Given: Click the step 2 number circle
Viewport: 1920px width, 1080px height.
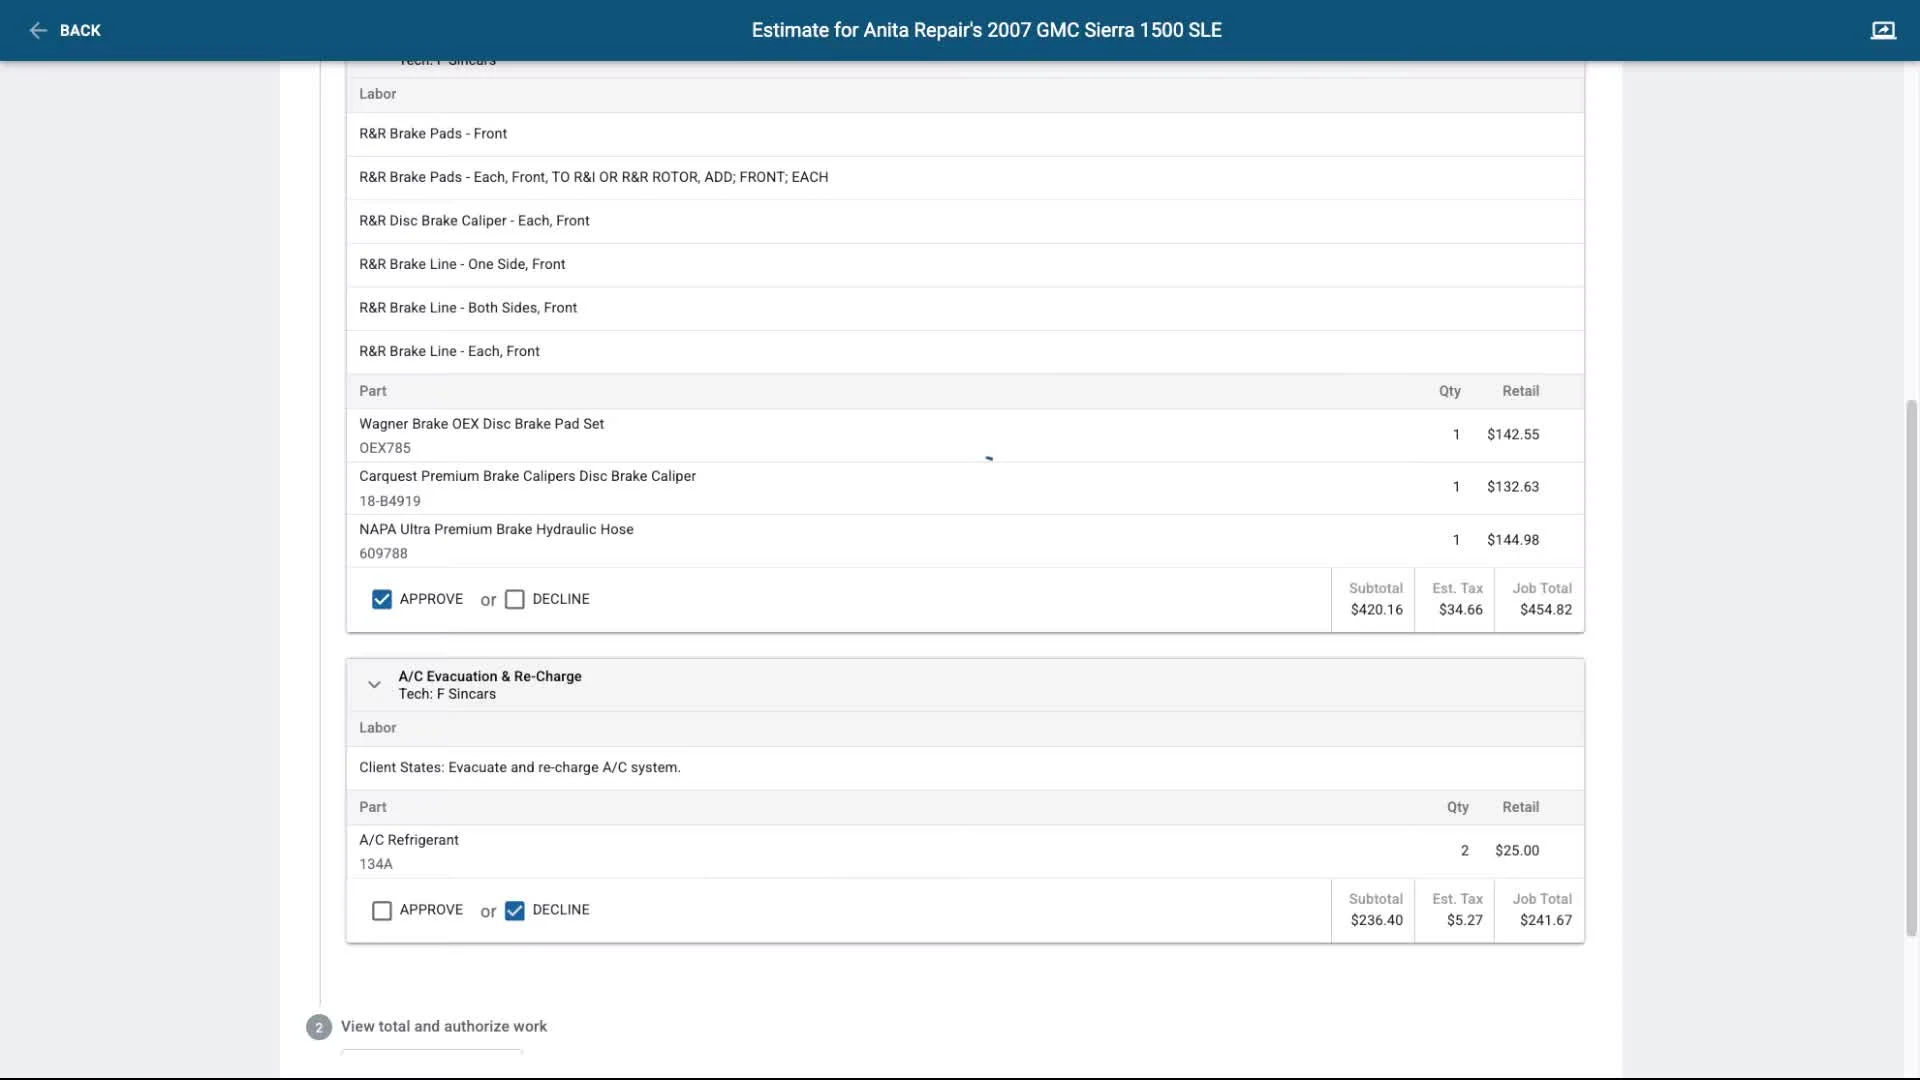Looking at the screenshot, I should point(319,1027).
